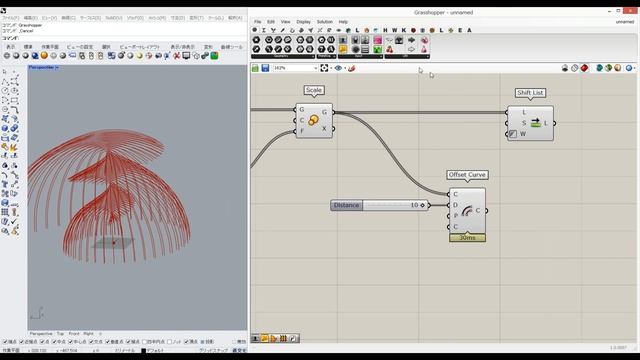640x360 pixels.
Task: Click the yellow Panel icon in Params Input group
Action: point(342,49)
